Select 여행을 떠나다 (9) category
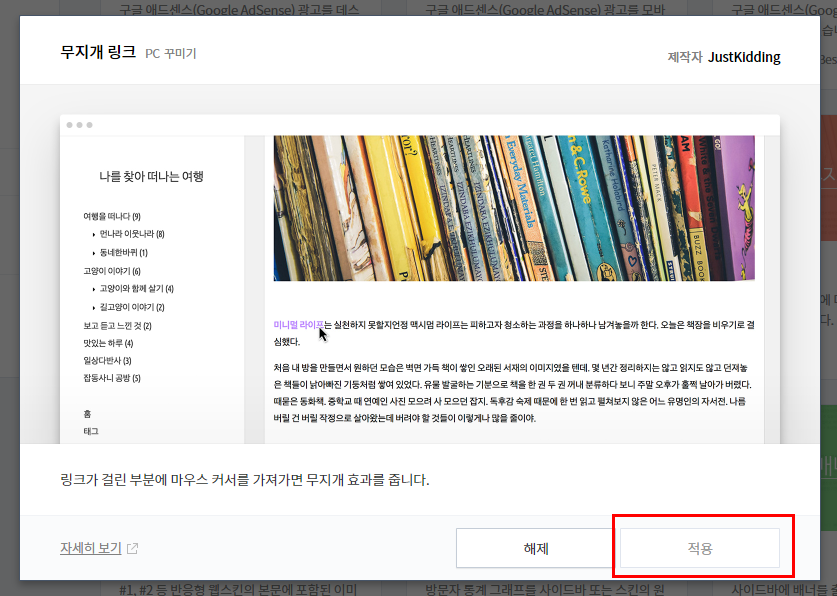Screen dimensions: 837x596 (x=112, y=216)
